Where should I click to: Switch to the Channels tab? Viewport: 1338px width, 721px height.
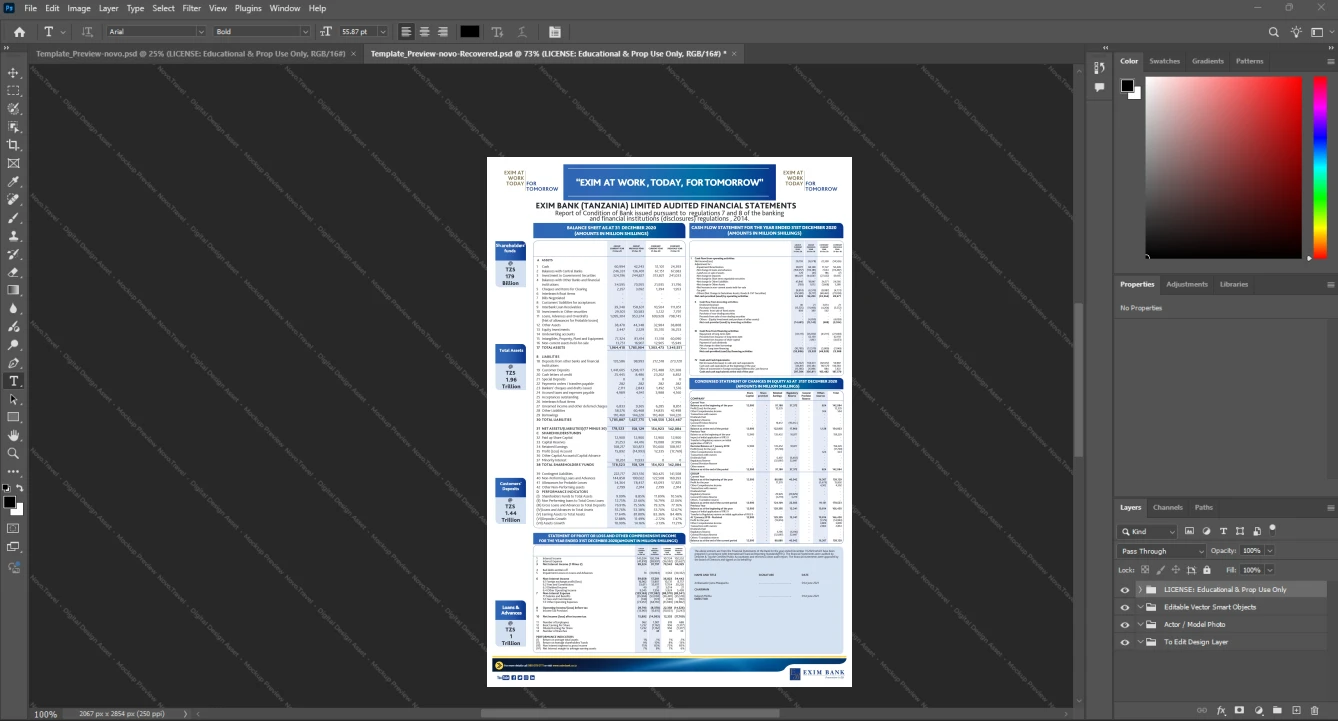[1167, 508]
